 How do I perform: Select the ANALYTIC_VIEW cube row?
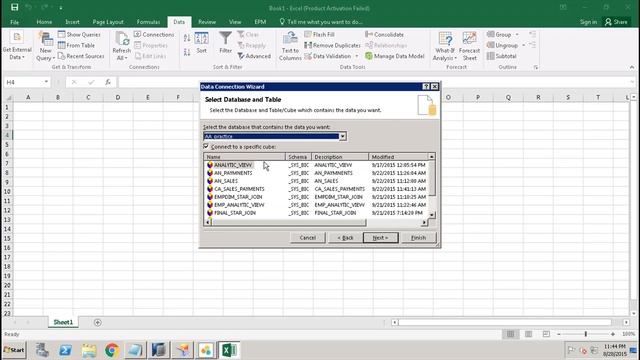click(317, 165)
